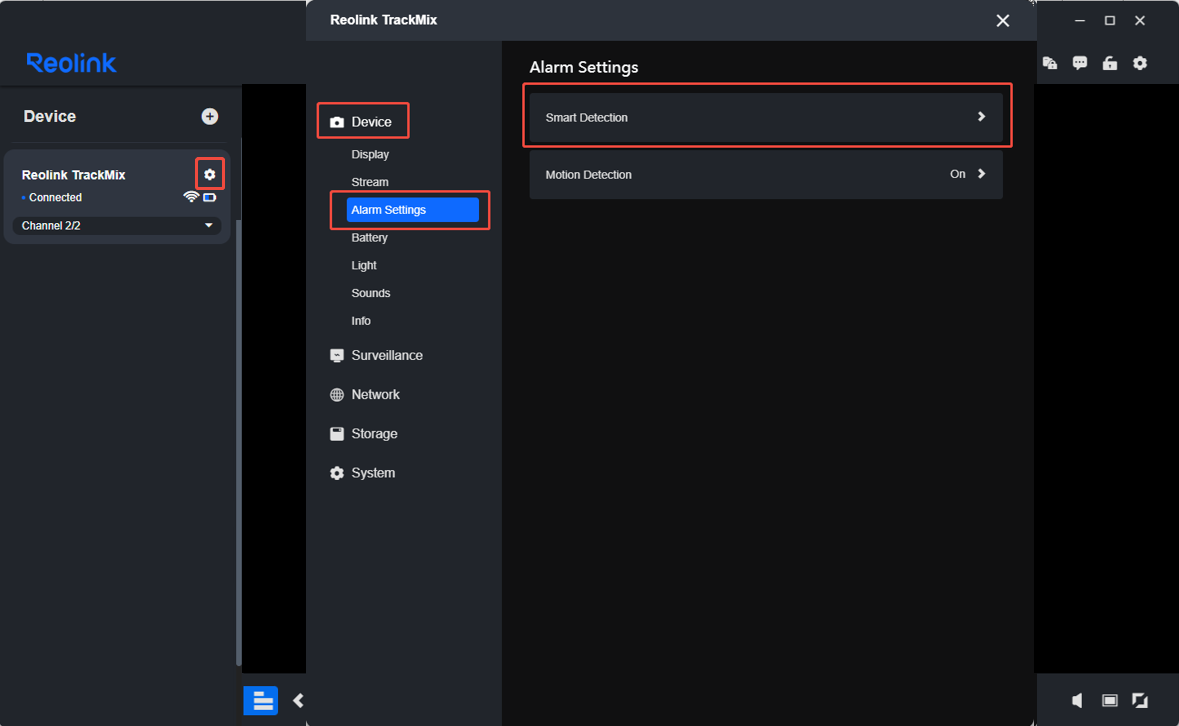Collapse the sidebar with left arrow
The image size is (1179, 726).
click(x=299, y=700)
